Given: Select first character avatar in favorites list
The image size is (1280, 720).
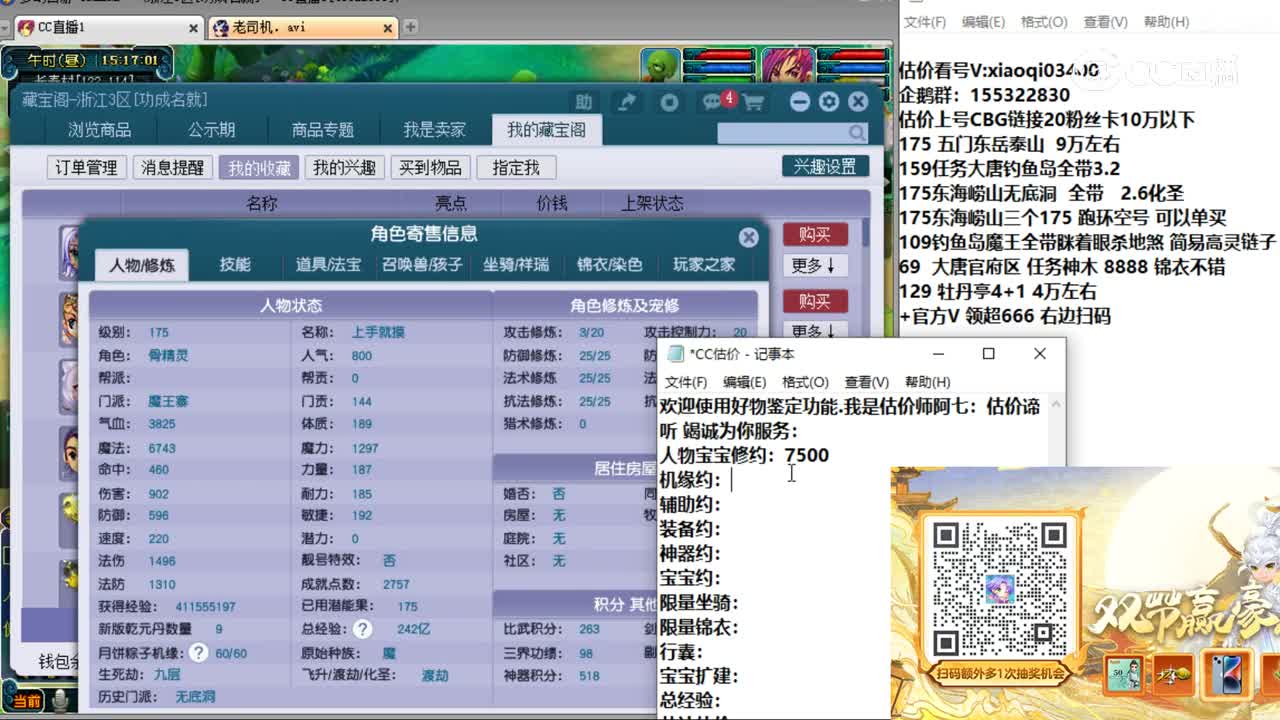Looking at the screenshot, I should click(x=68, y=252).
